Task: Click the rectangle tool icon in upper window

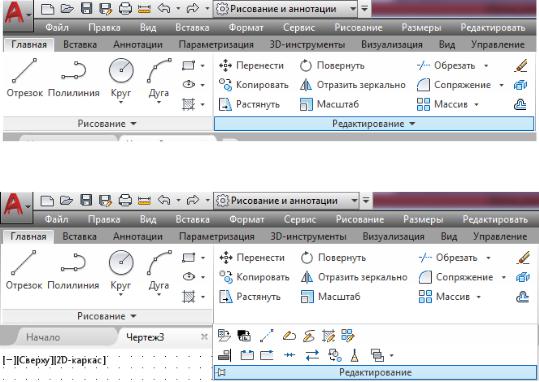Action: click(188, 65)
